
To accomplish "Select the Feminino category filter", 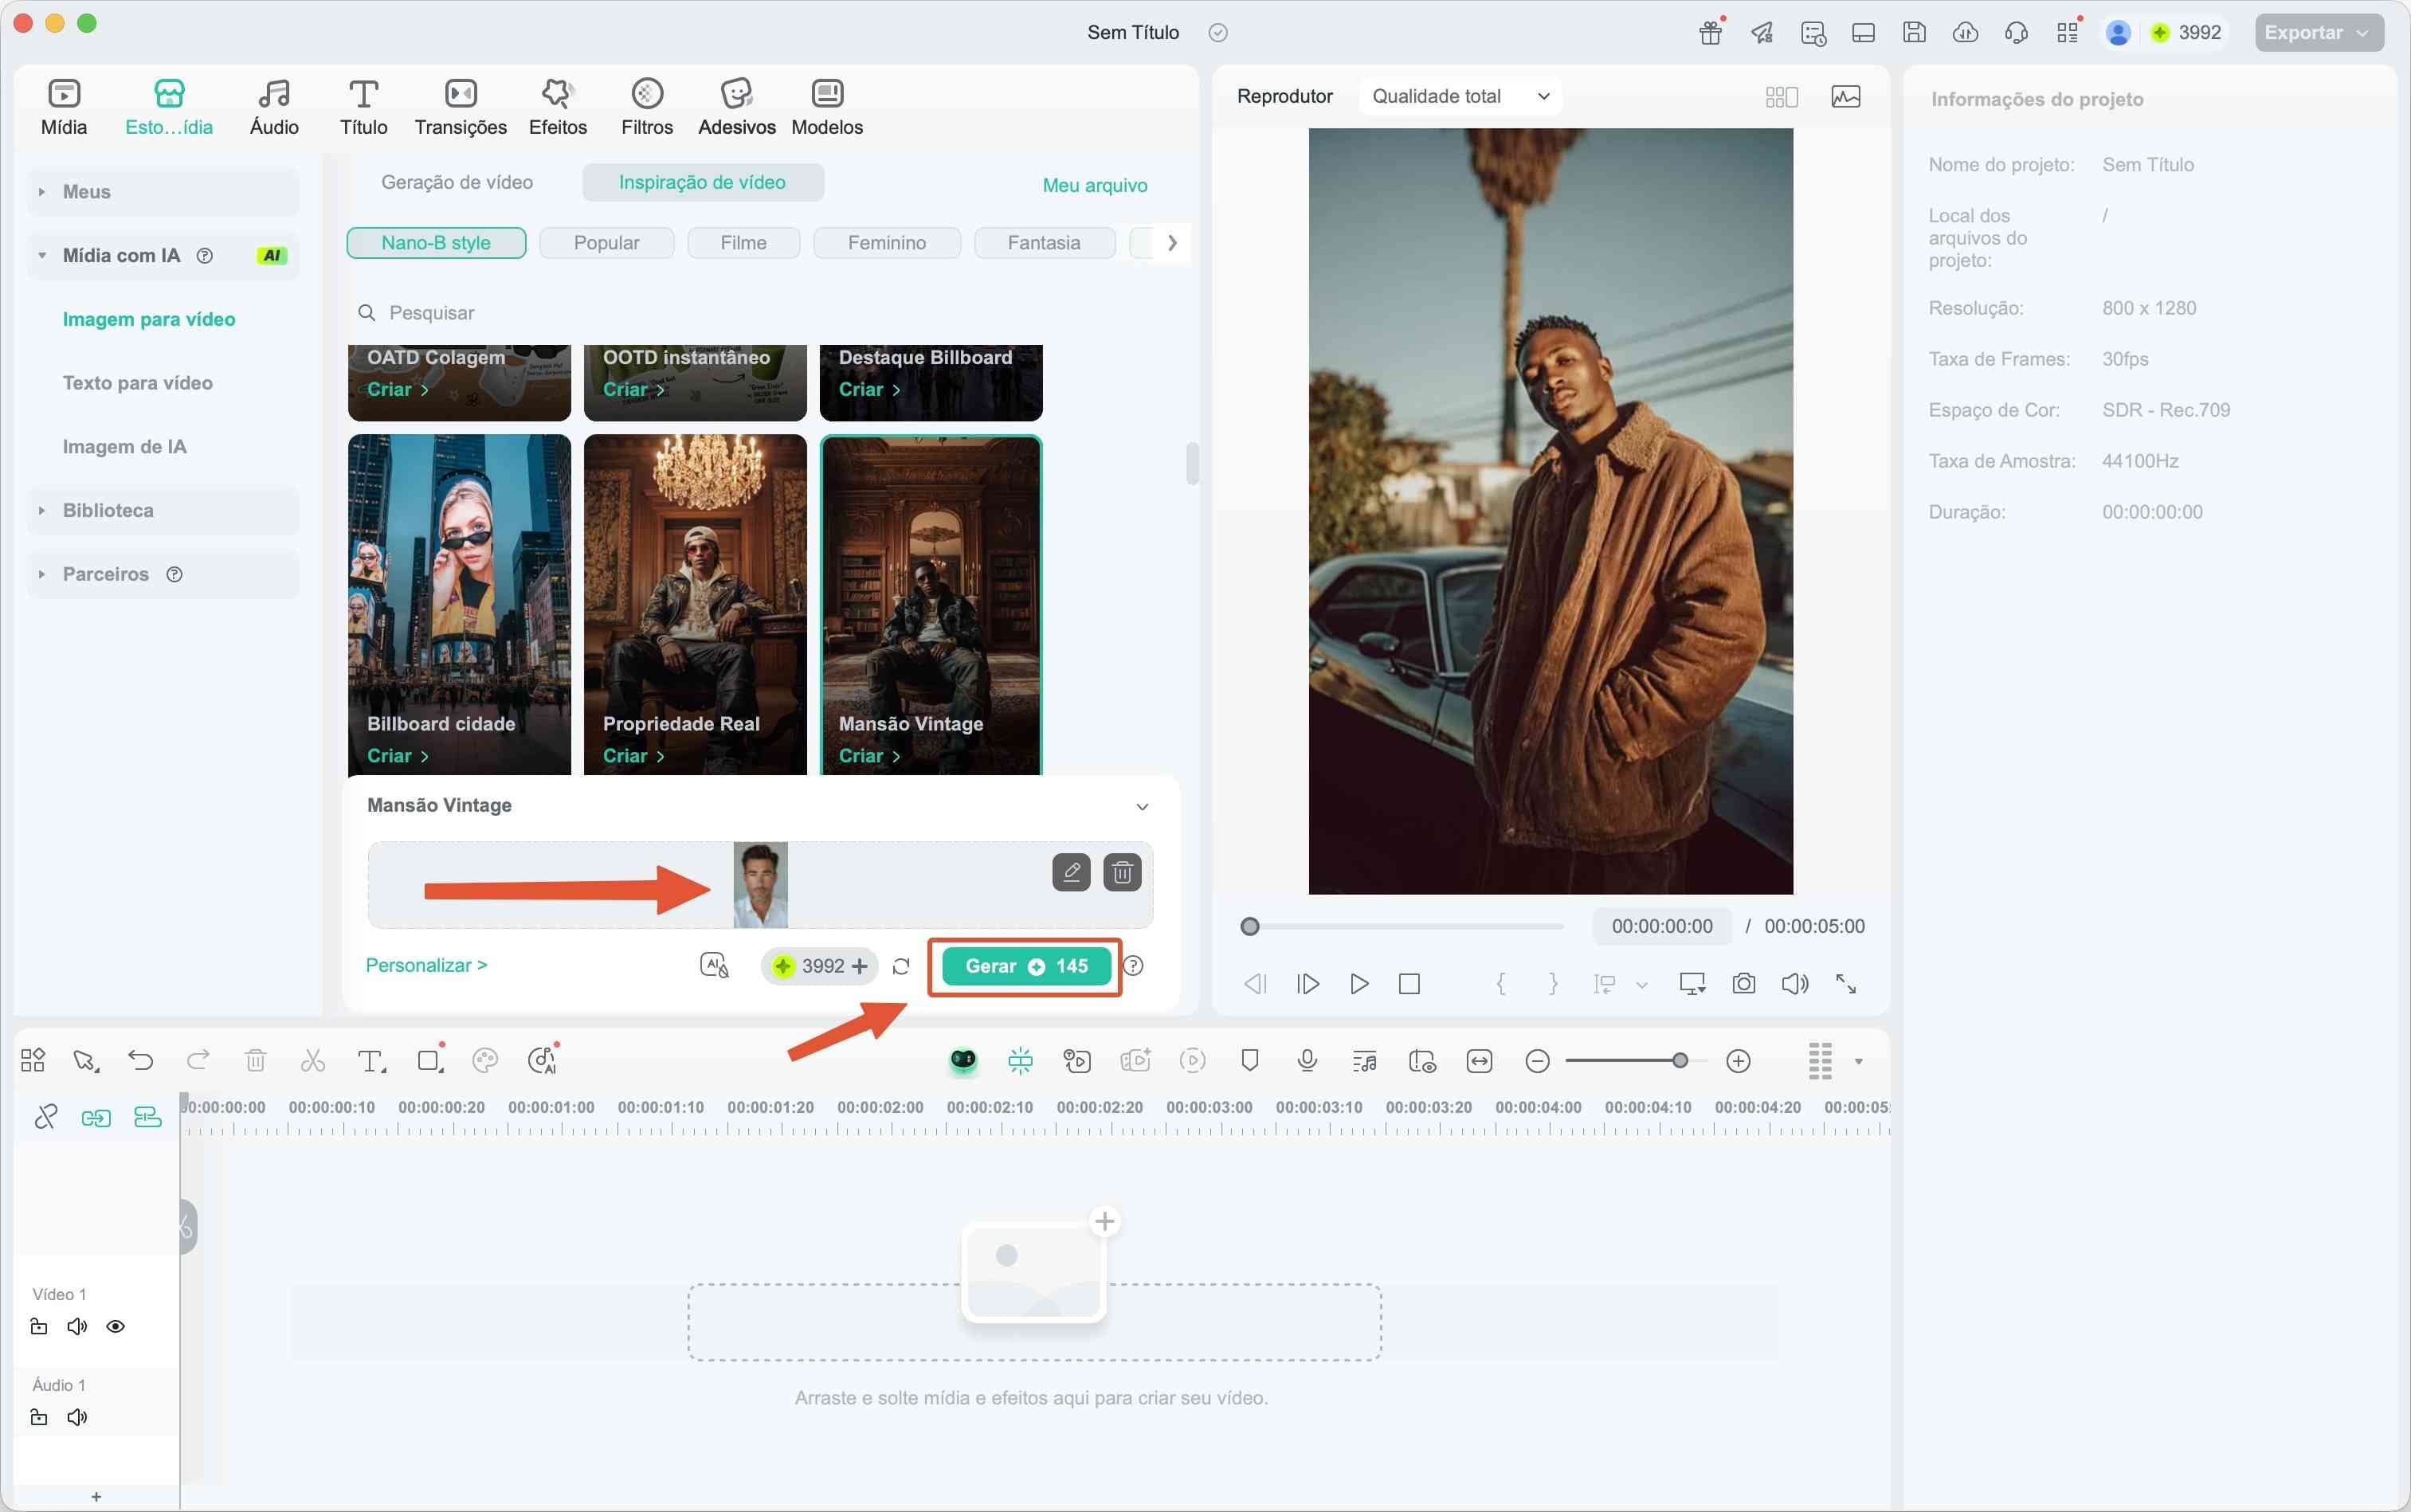I will pos(886,243).
